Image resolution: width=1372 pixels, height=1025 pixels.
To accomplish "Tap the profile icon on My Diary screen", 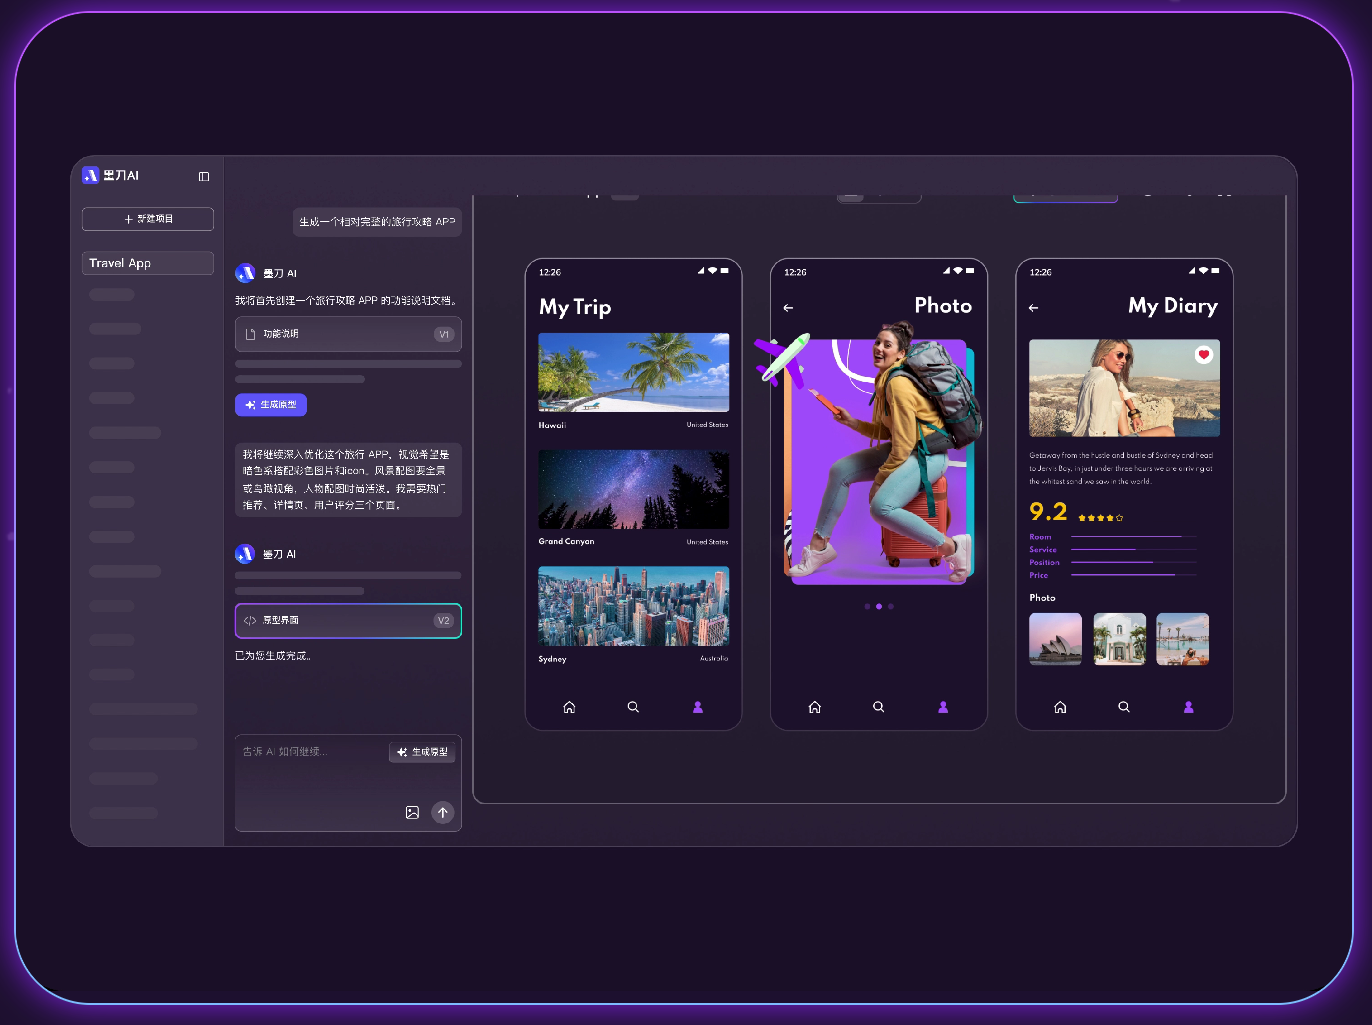I will click(1188, 707).
